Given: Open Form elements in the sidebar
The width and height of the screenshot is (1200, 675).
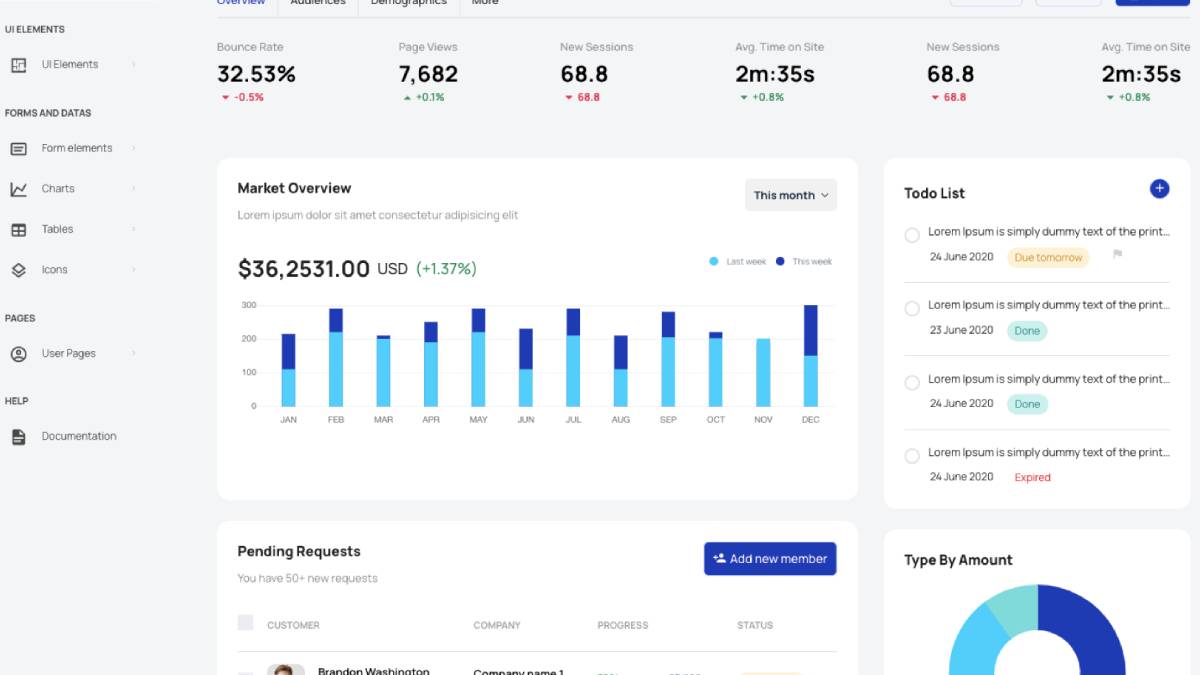Looking at the screenshot, I should 77,148.
